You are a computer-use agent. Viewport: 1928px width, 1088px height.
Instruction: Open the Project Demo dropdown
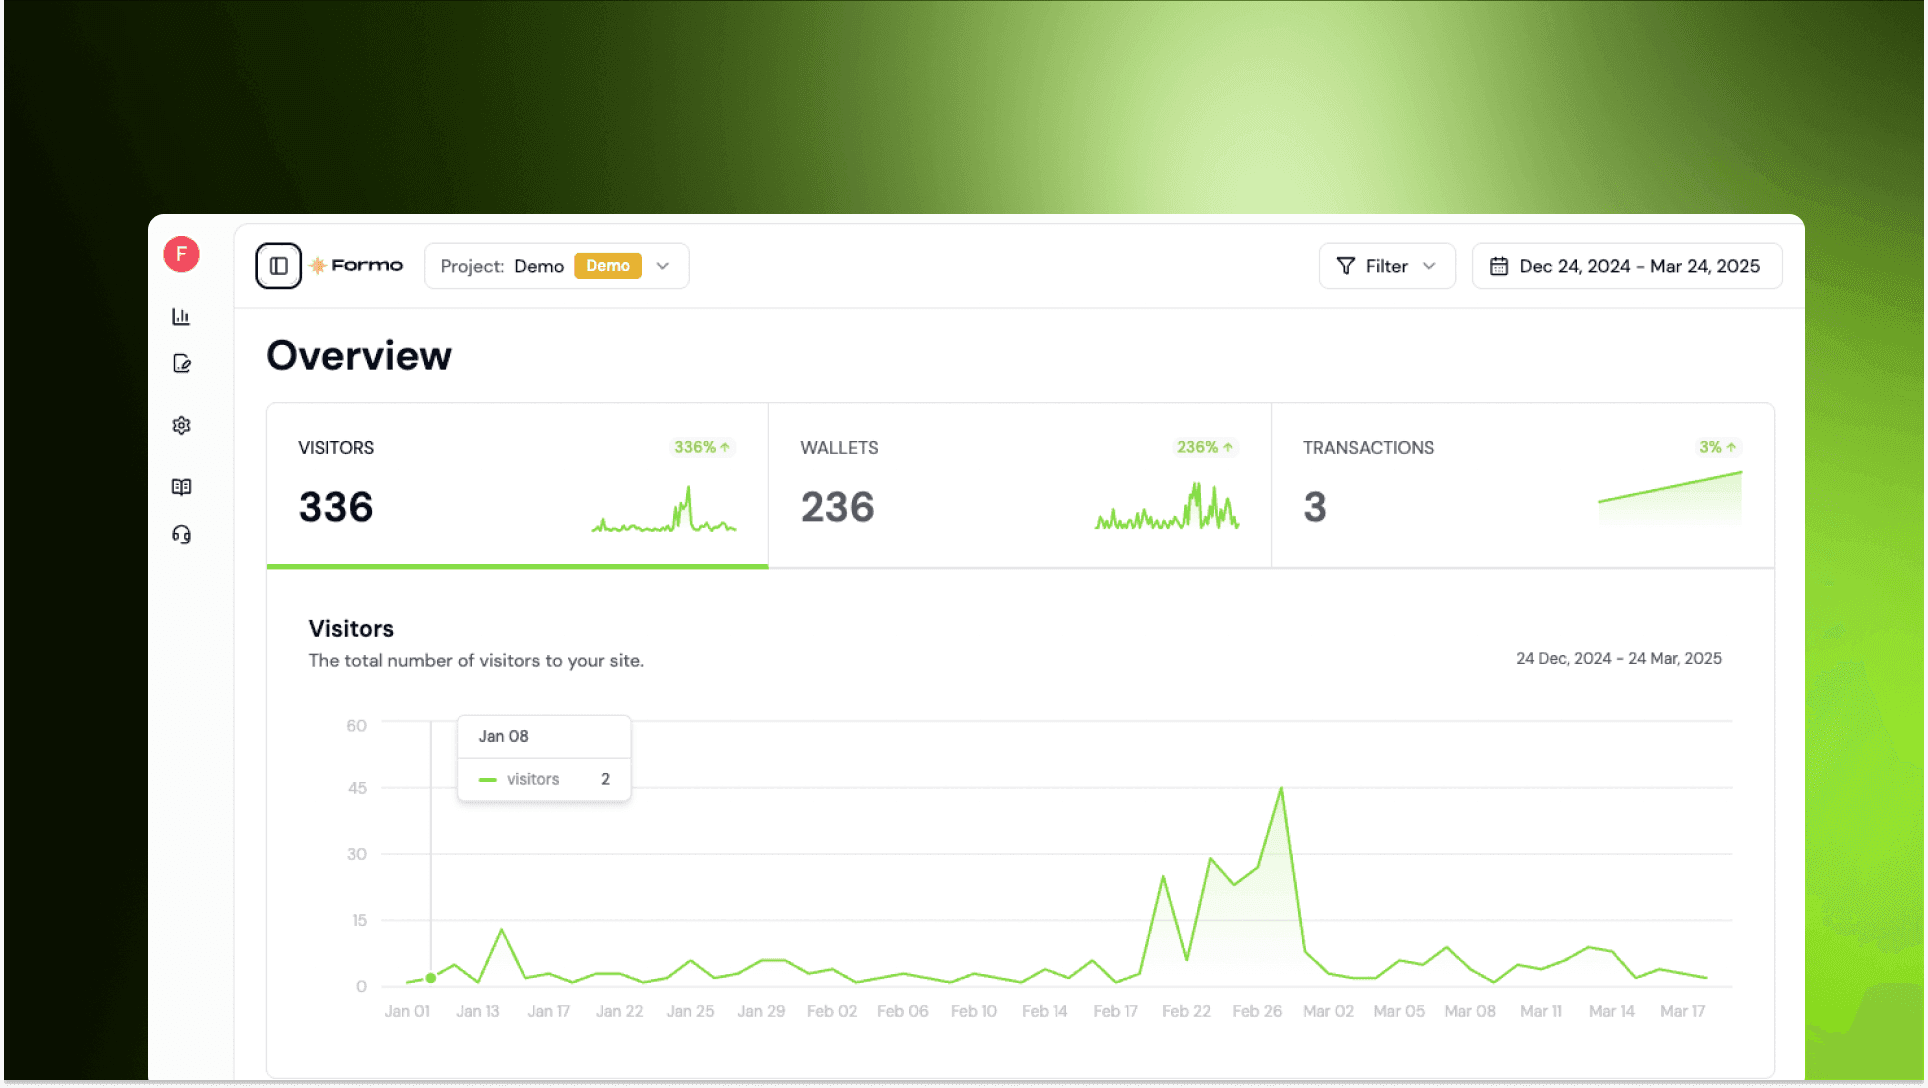pyautogui.click(x=556, y=266)
